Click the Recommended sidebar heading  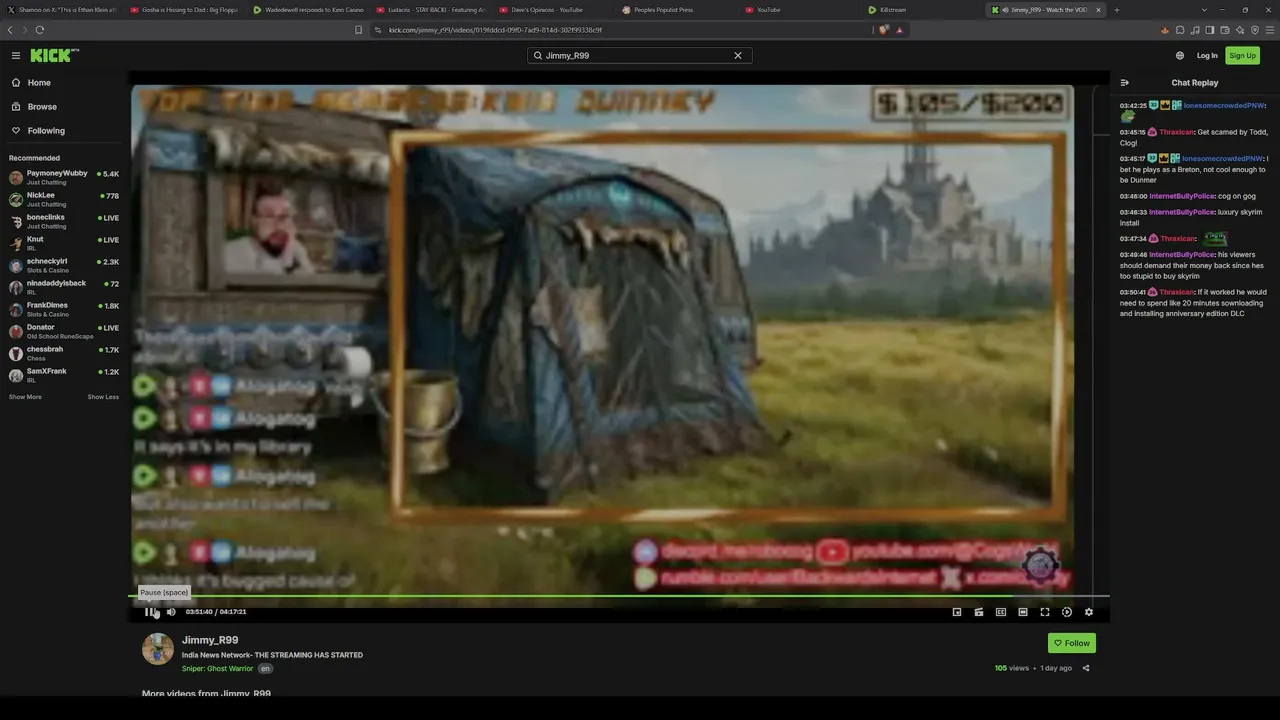click(x=34, y=158)
